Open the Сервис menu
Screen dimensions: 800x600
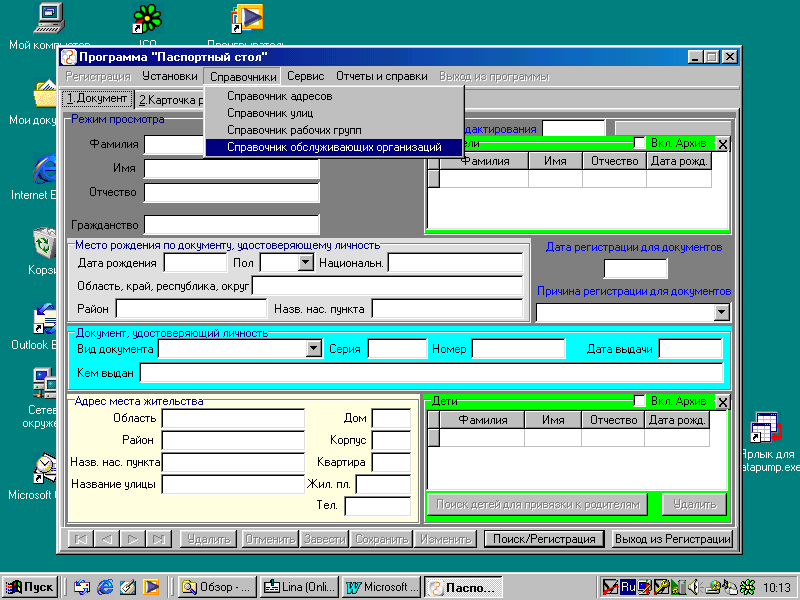pos(305,76)
